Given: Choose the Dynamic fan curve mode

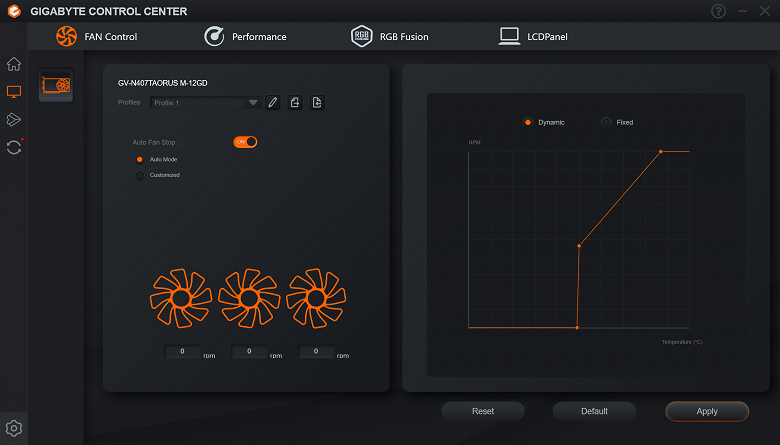Looking at the screenshot, I should click(x=528, y=122).
